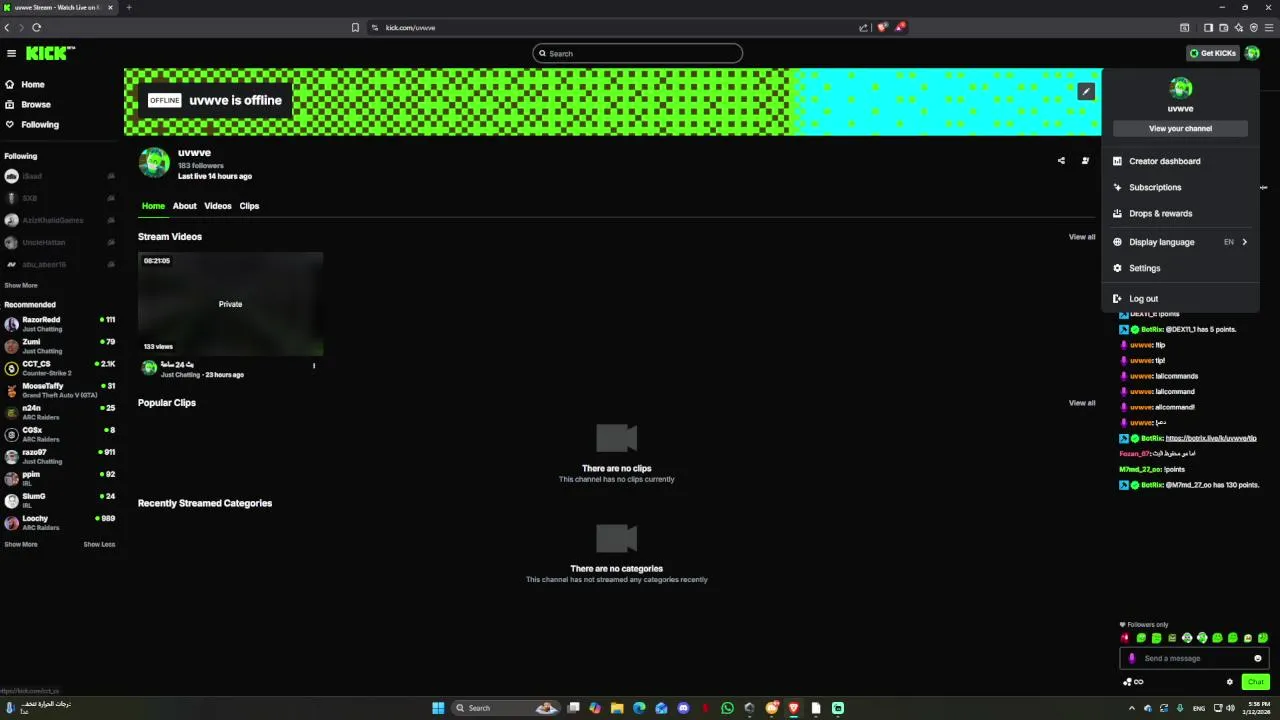The height and width of the screenshot is (720, 1280).
Task: Open Brave Leo AI icon
Action: (x=1239, y=27)
